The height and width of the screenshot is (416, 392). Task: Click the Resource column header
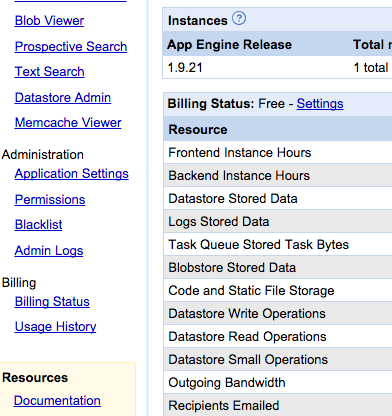pos(198,130)
